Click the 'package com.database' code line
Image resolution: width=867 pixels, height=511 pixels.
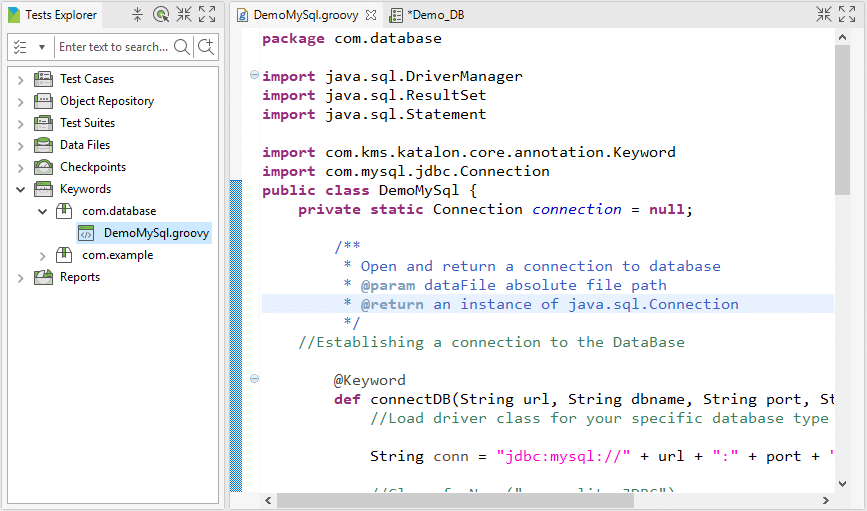pyautogui.click(x=352, y=39)
